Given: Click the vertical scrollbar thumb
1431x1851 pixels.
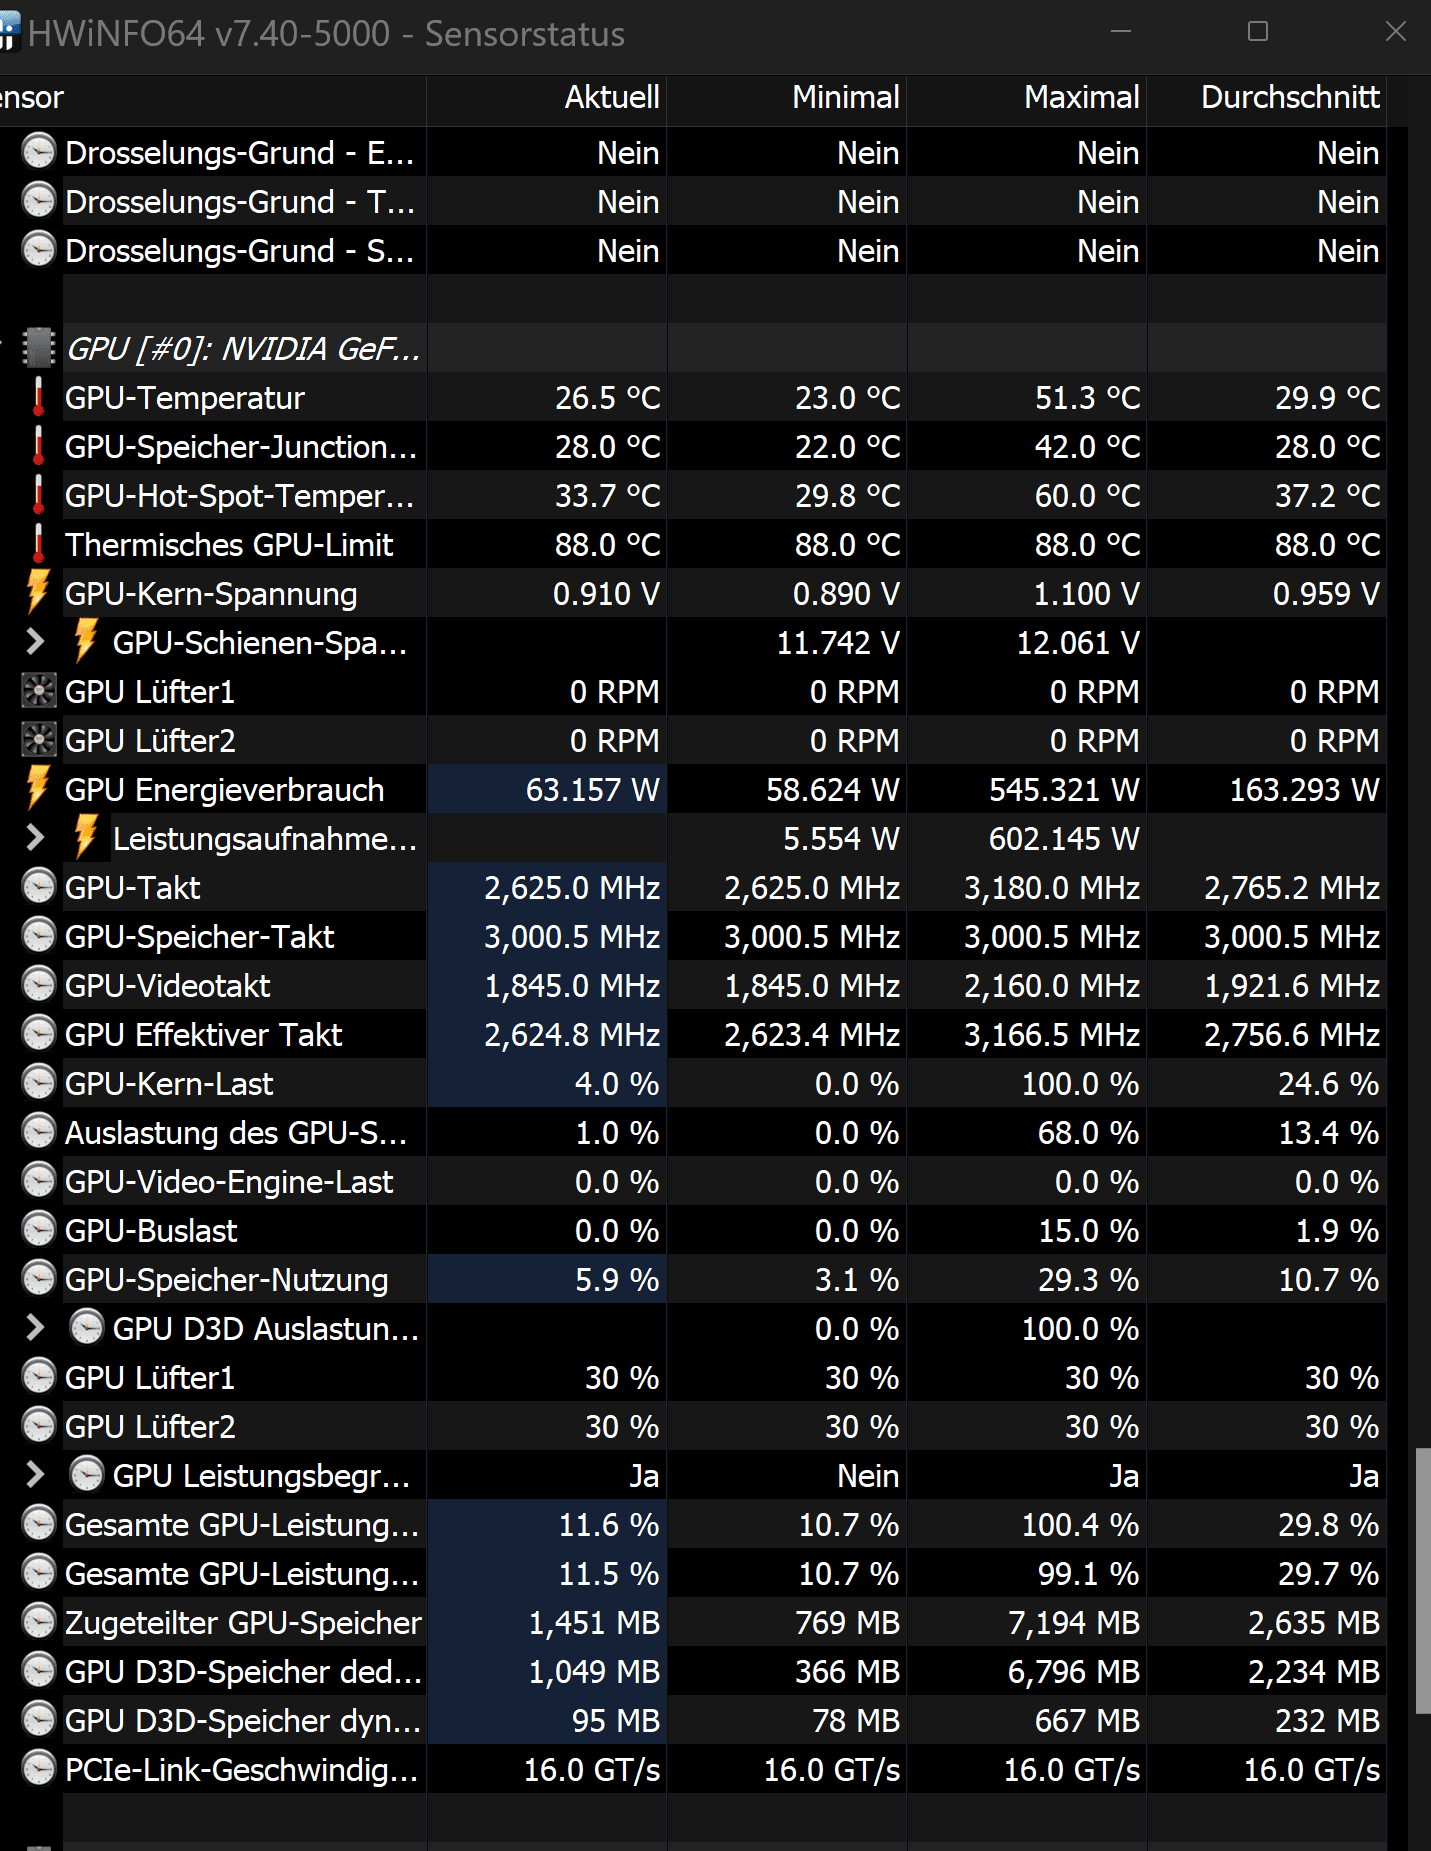Looking at the screenshot, I should point(1423,1581).
